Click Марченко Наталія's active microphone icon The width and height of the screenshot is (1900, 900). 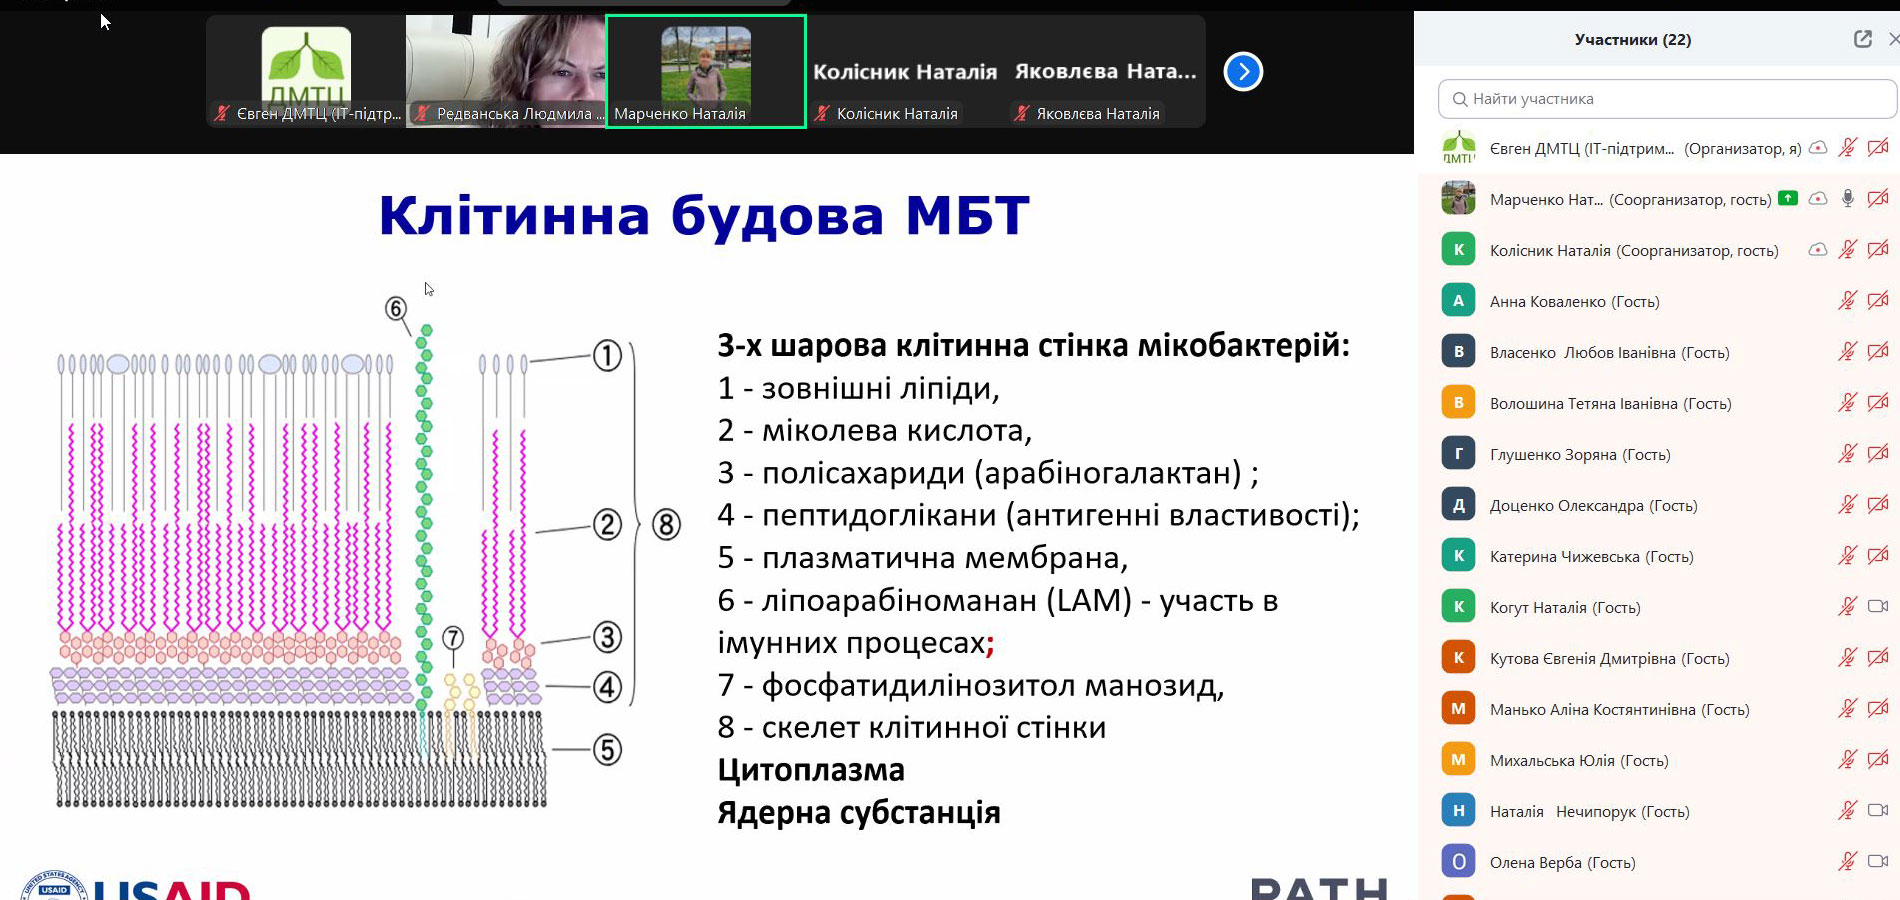1848,199
